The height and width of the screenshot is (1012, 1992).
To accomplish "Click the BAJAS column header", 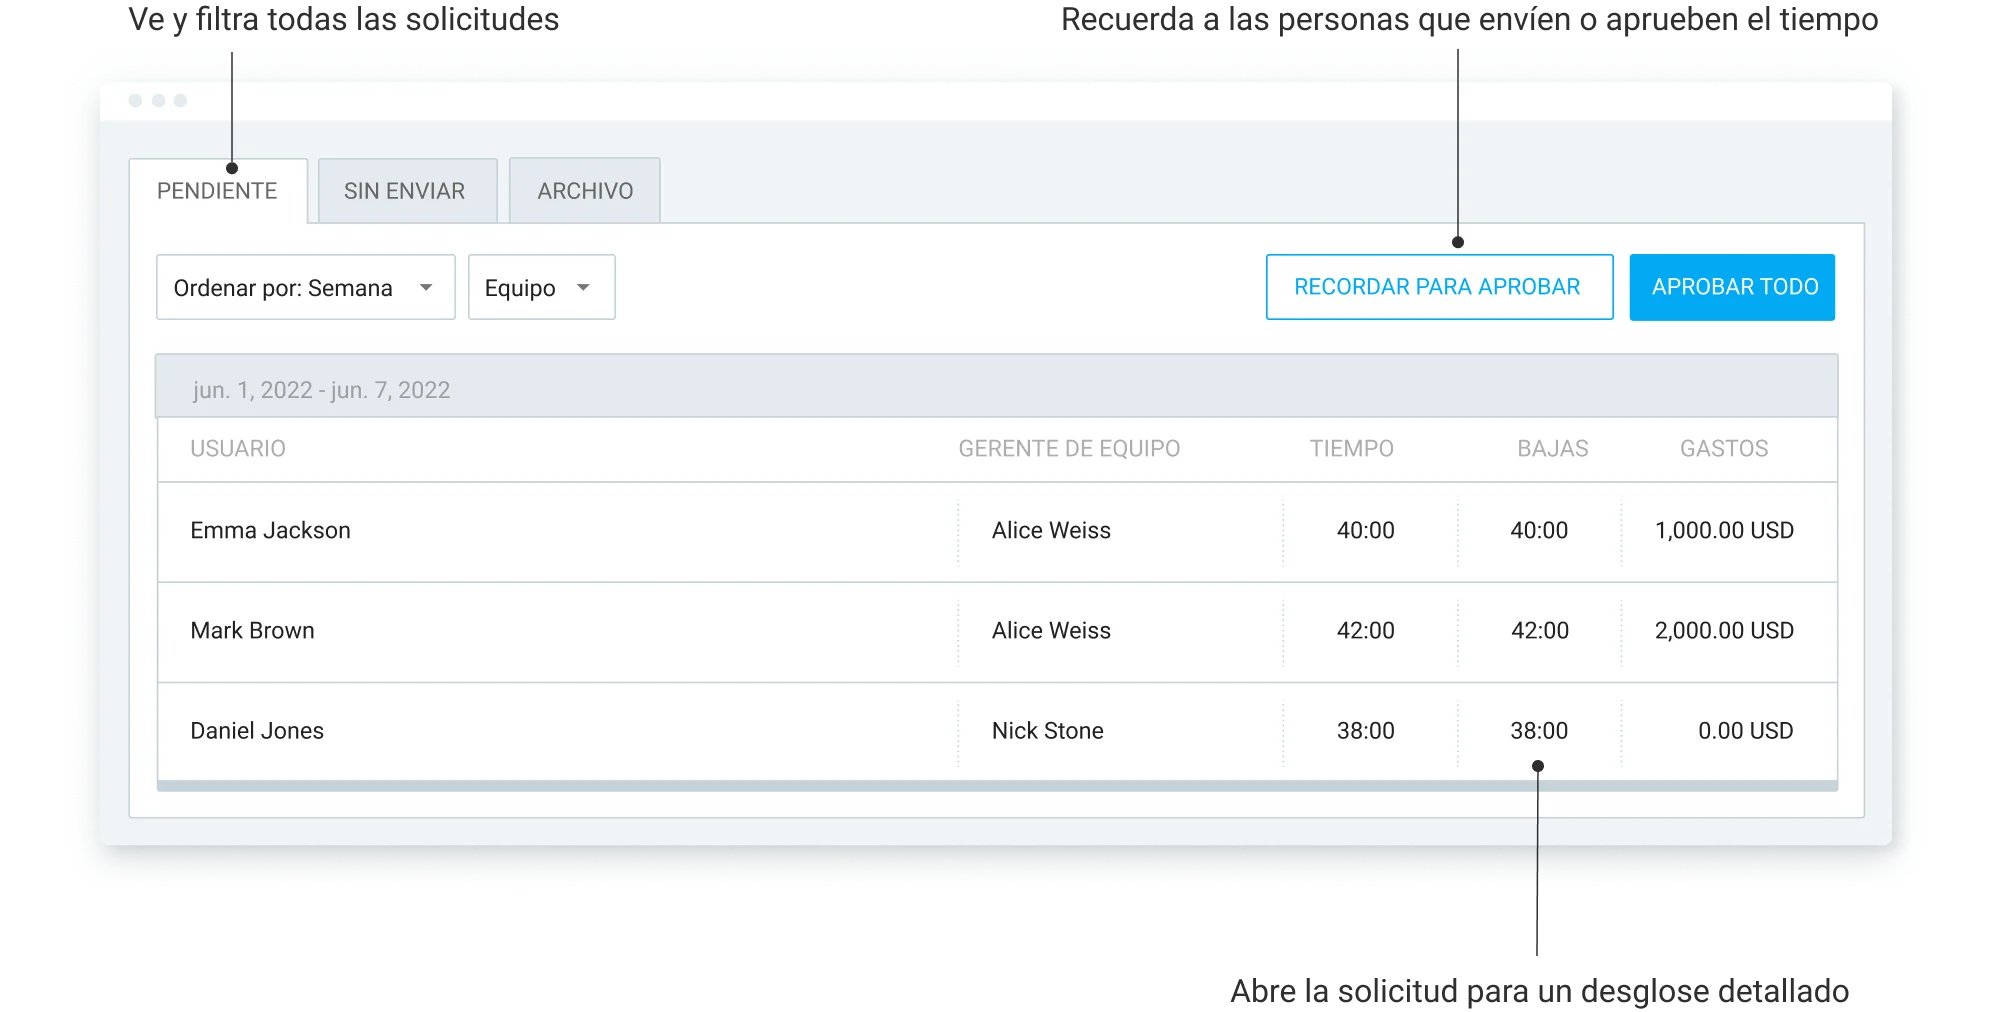I will click(x=1552, y=448).
